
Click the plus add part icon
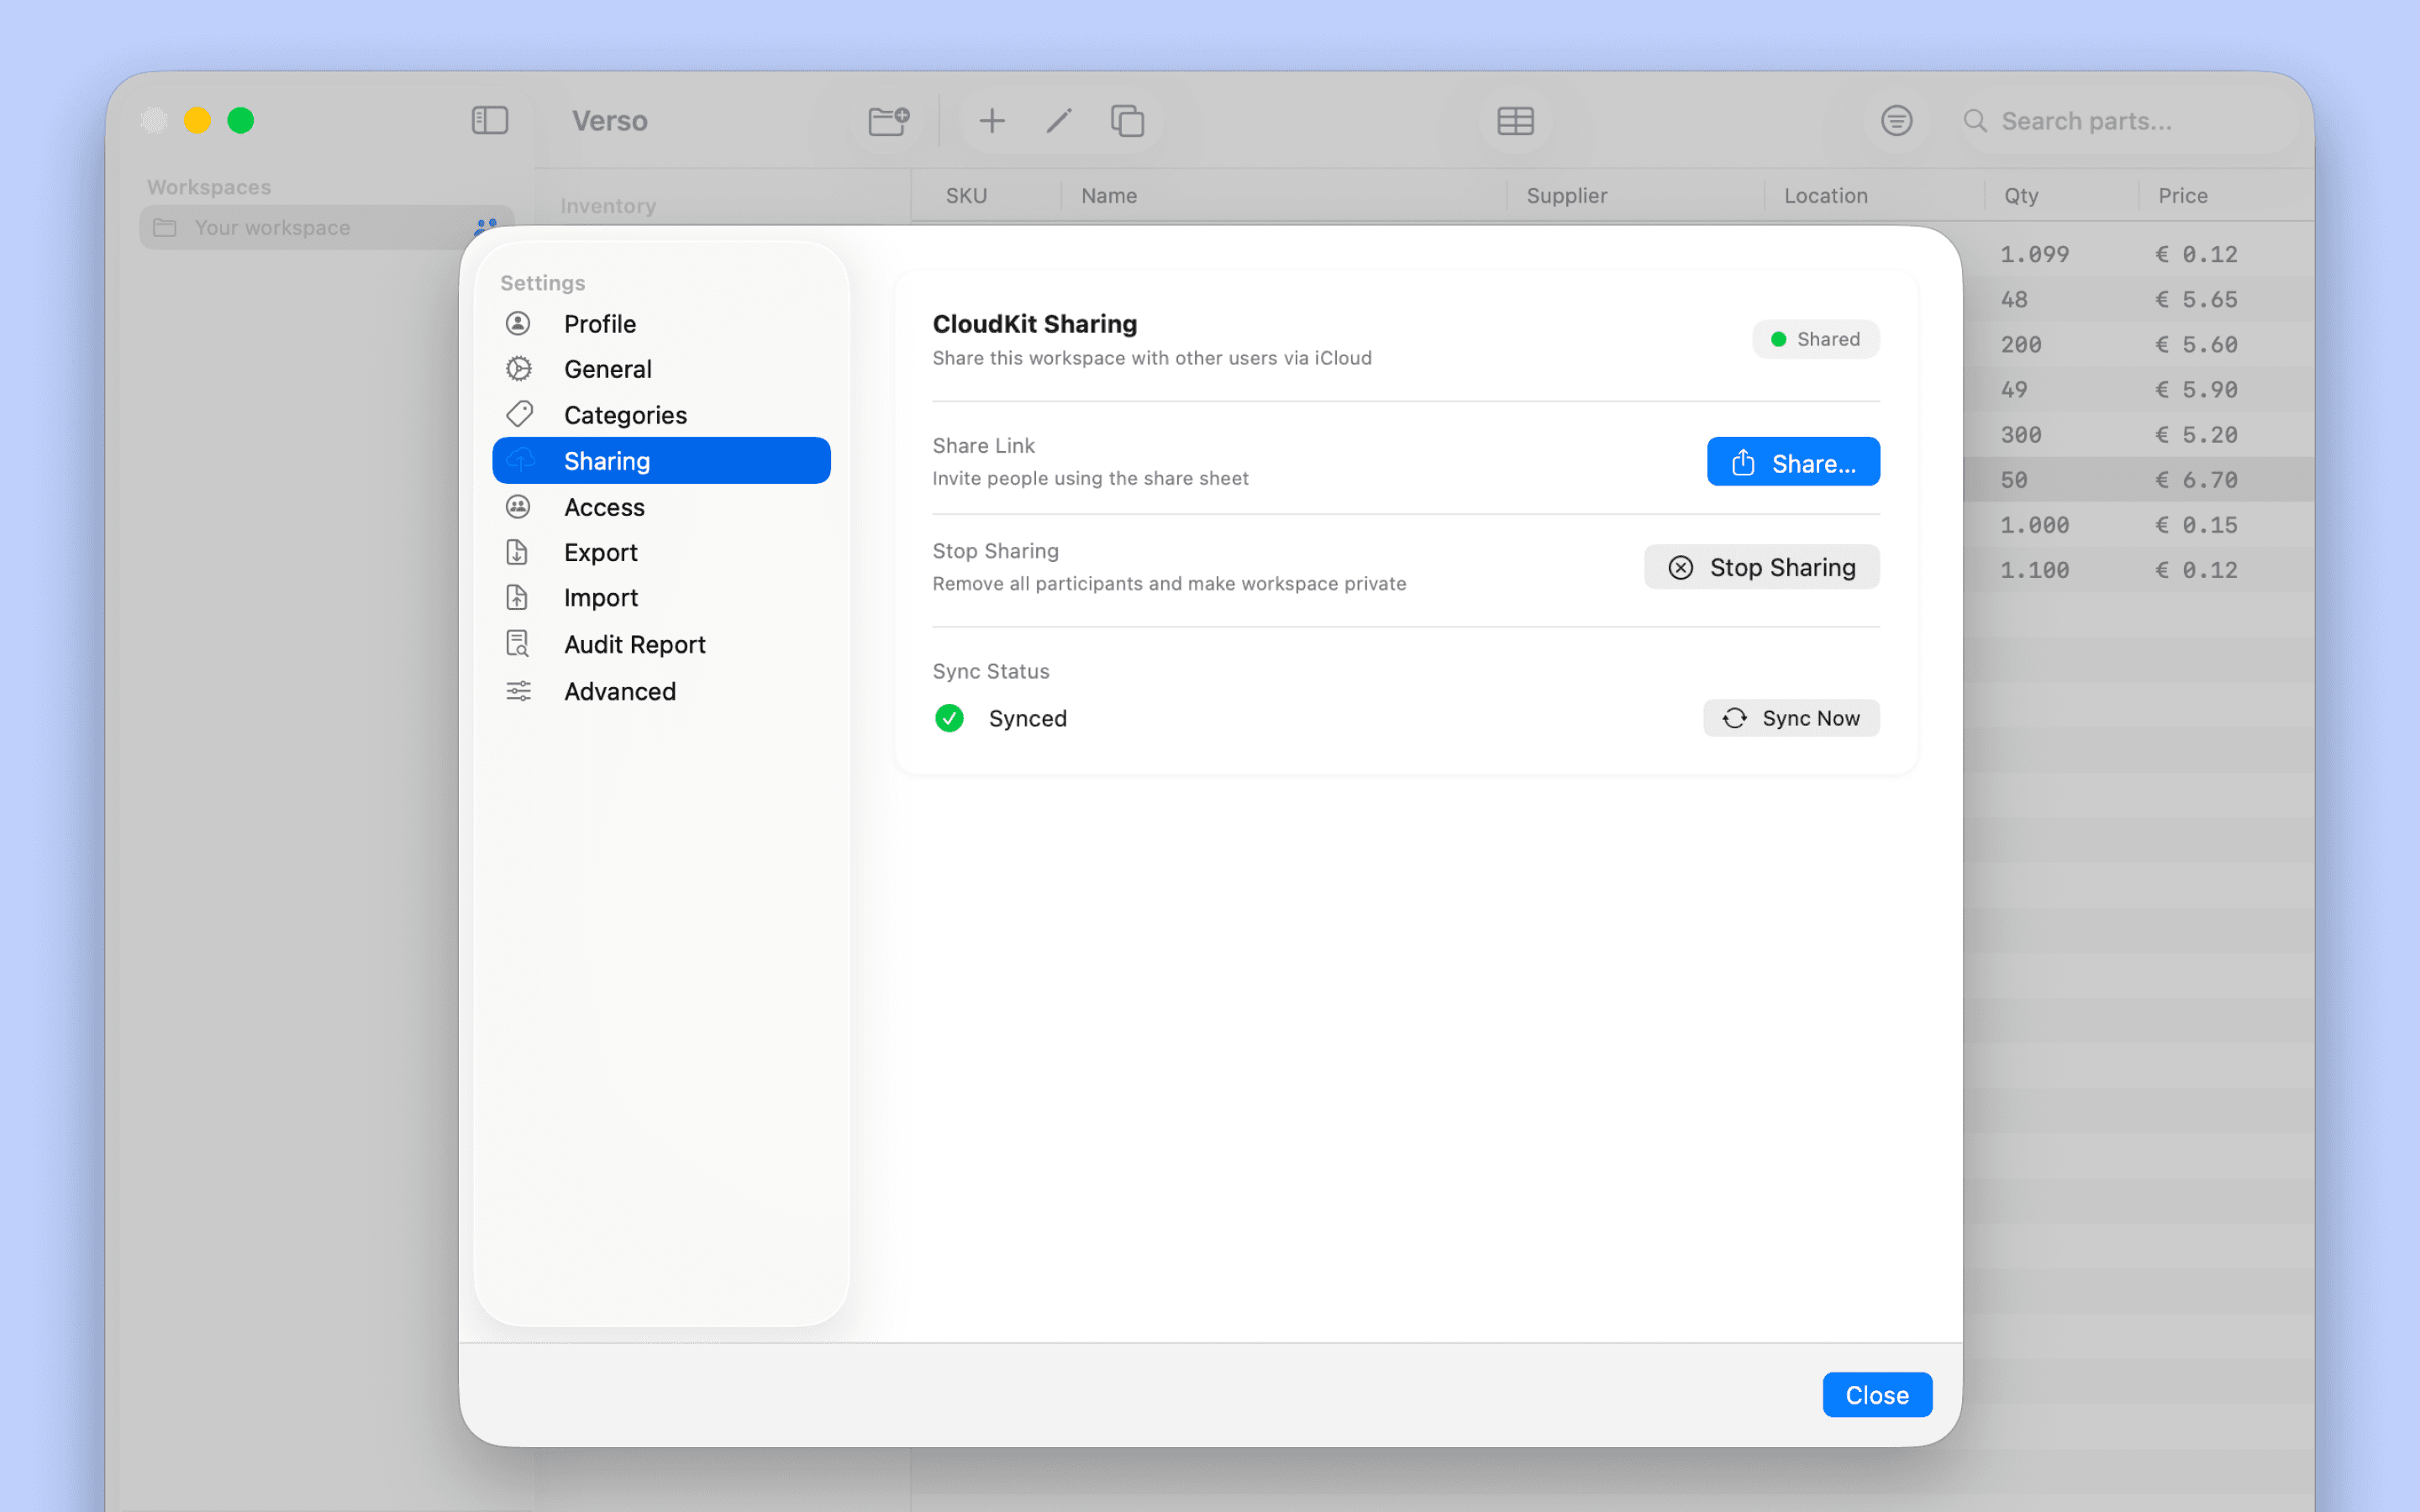coord(991,121)
